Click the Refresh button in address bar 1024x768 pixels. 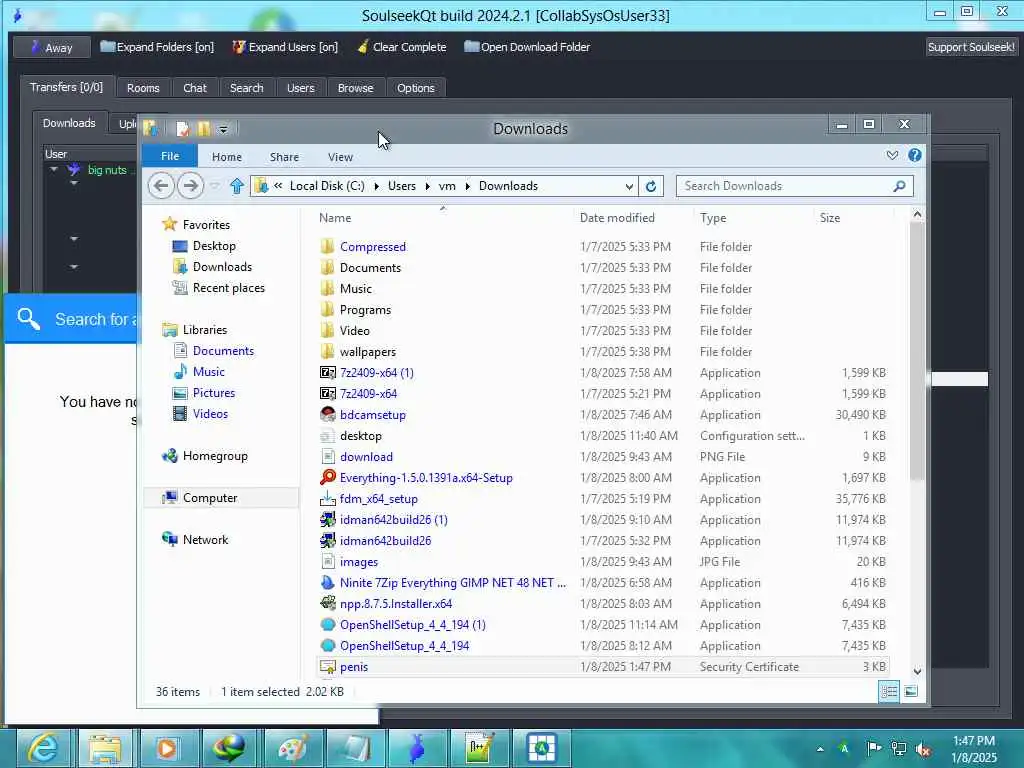click(650, 186)
